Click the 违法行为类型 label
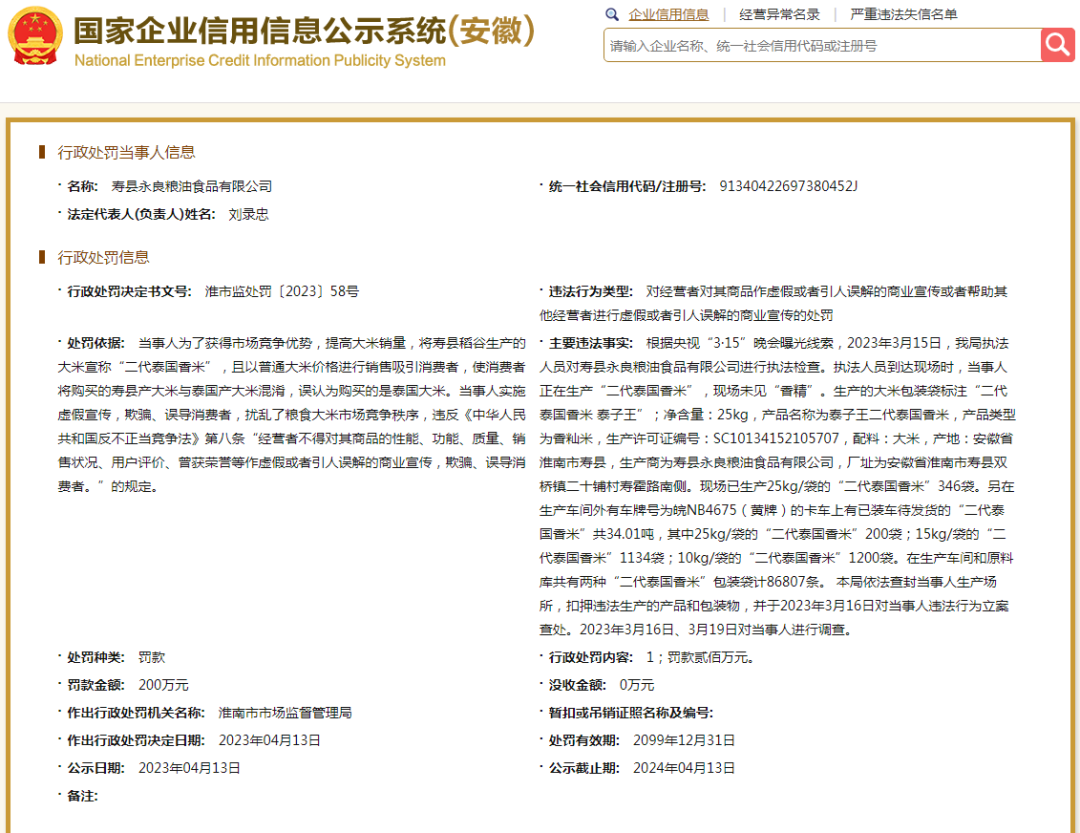This screenshot has height=833, width=1080. pyautogui.click(x=590, y=291)
